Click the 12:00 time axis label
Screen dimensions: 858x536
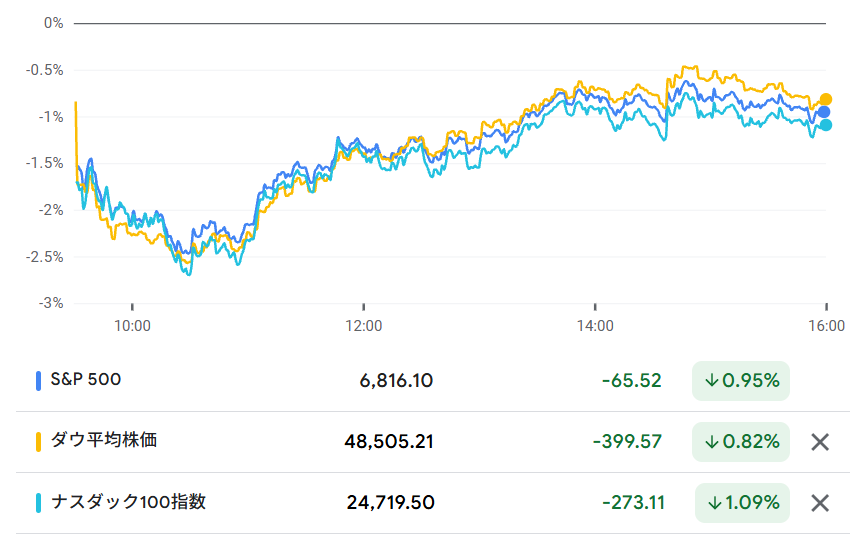363,325
